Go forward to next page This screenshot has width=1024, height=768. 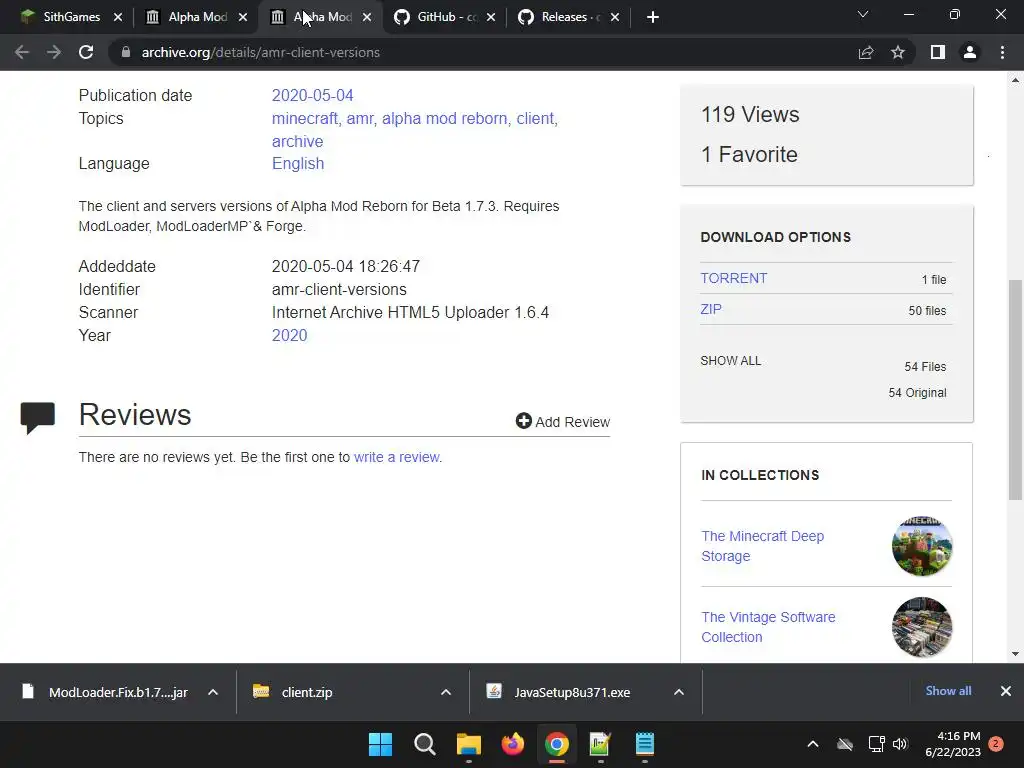[54, 52]
